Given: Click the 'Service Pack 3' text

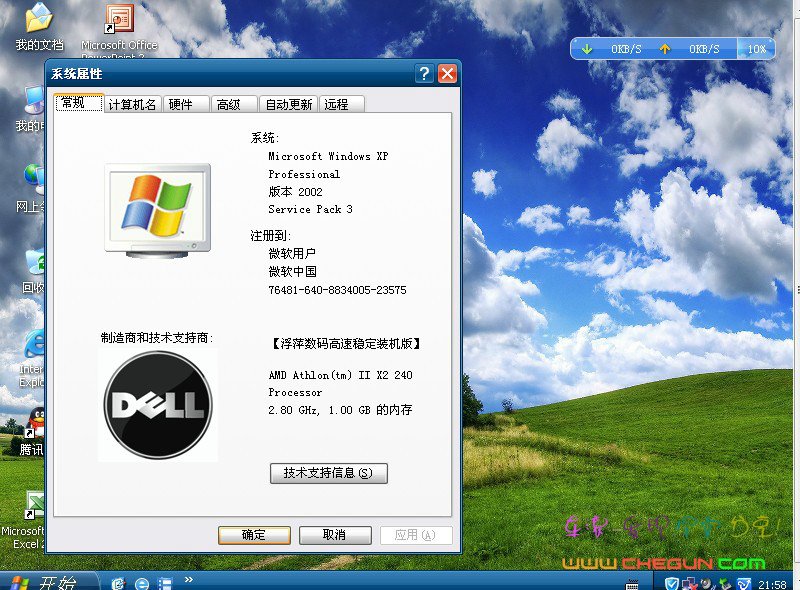Looking at the screenshot, I should [310, 209].
